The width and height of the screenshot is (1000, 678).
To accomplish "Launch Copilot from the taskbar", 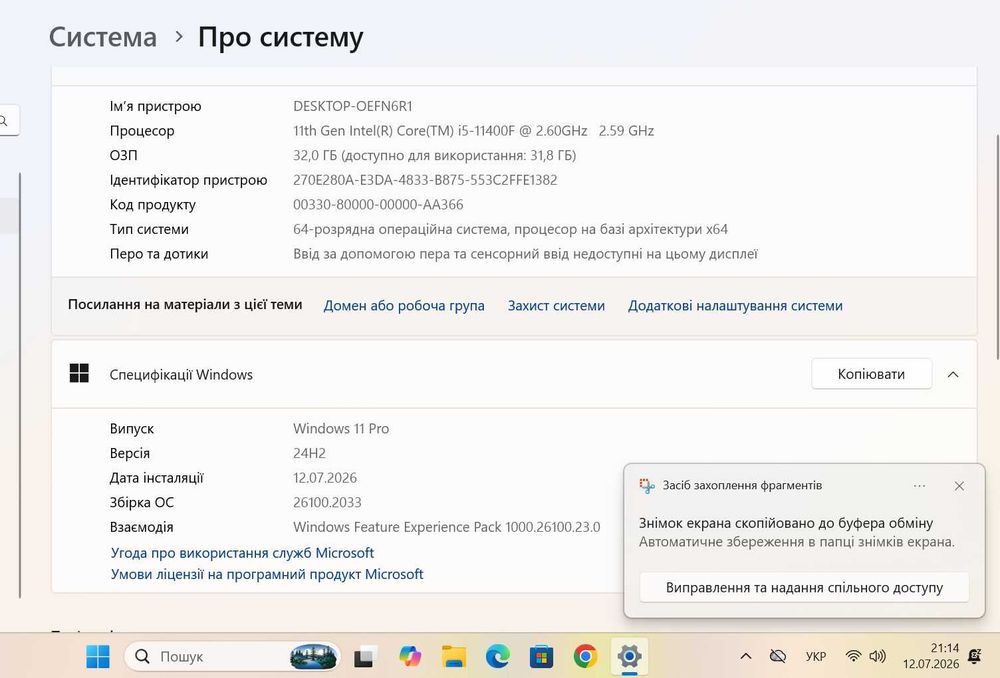I will 409,656.
